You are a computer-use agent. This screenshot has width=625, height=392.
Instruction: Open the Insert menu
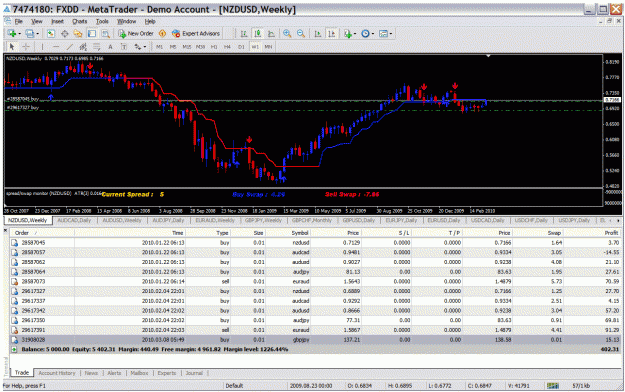[57, 22]
